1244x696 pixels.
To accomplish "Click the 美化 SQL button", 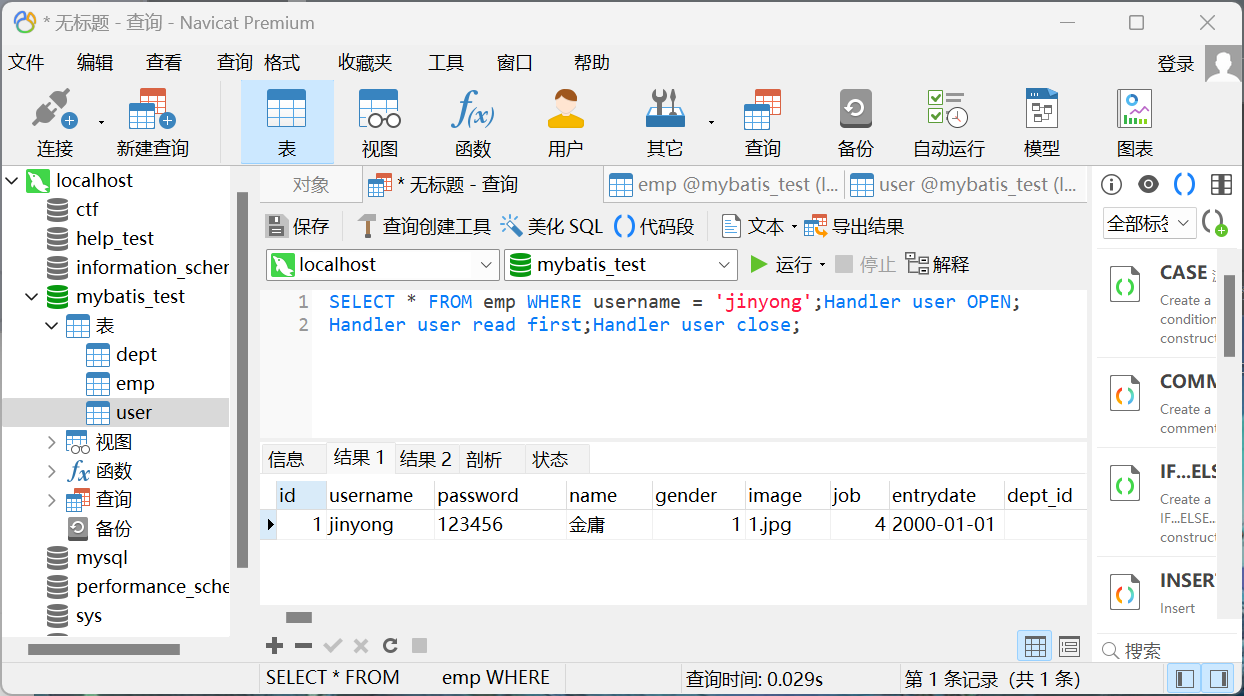I will (x=552, y=226).
